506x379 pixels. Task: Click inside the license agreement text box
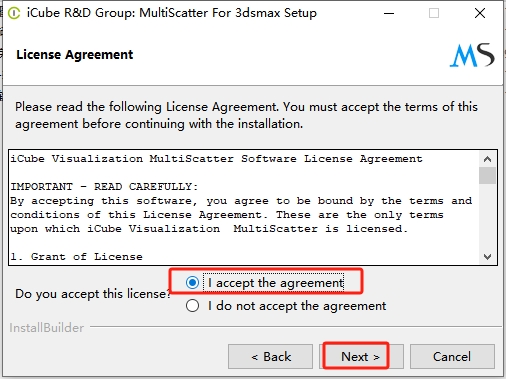coord(244,207)
